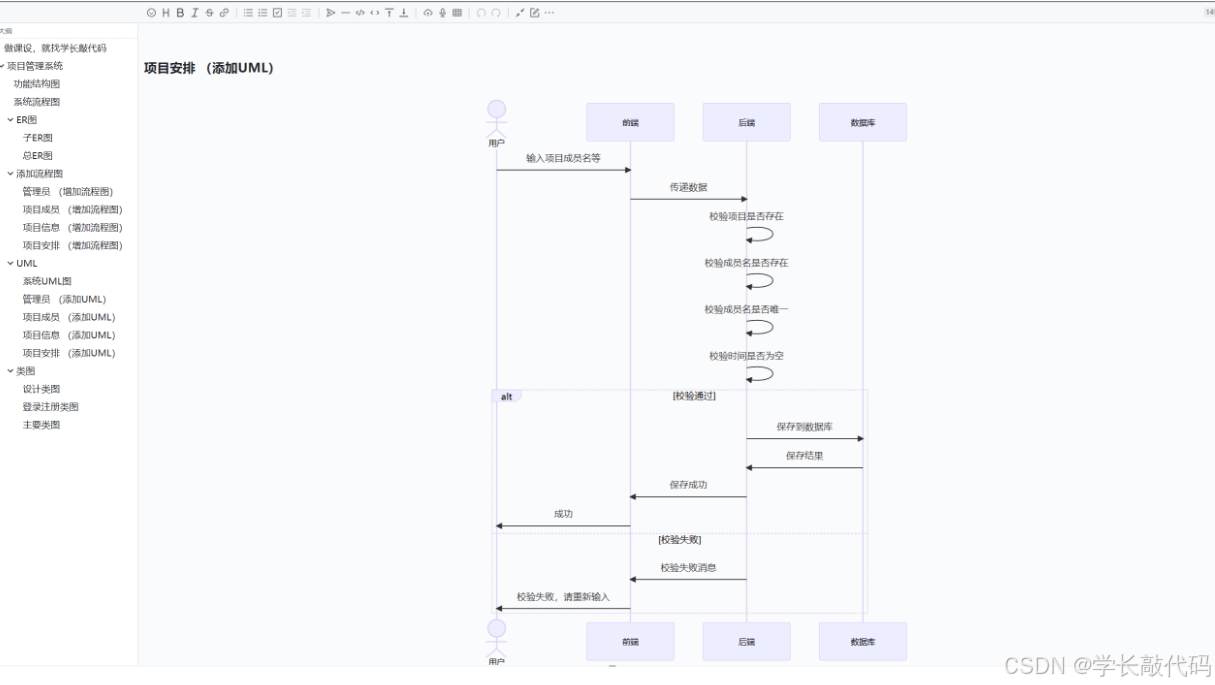The image size is (1215, 685).
Task: Collapse the ER图 outline section
Action: coord(11,120)
